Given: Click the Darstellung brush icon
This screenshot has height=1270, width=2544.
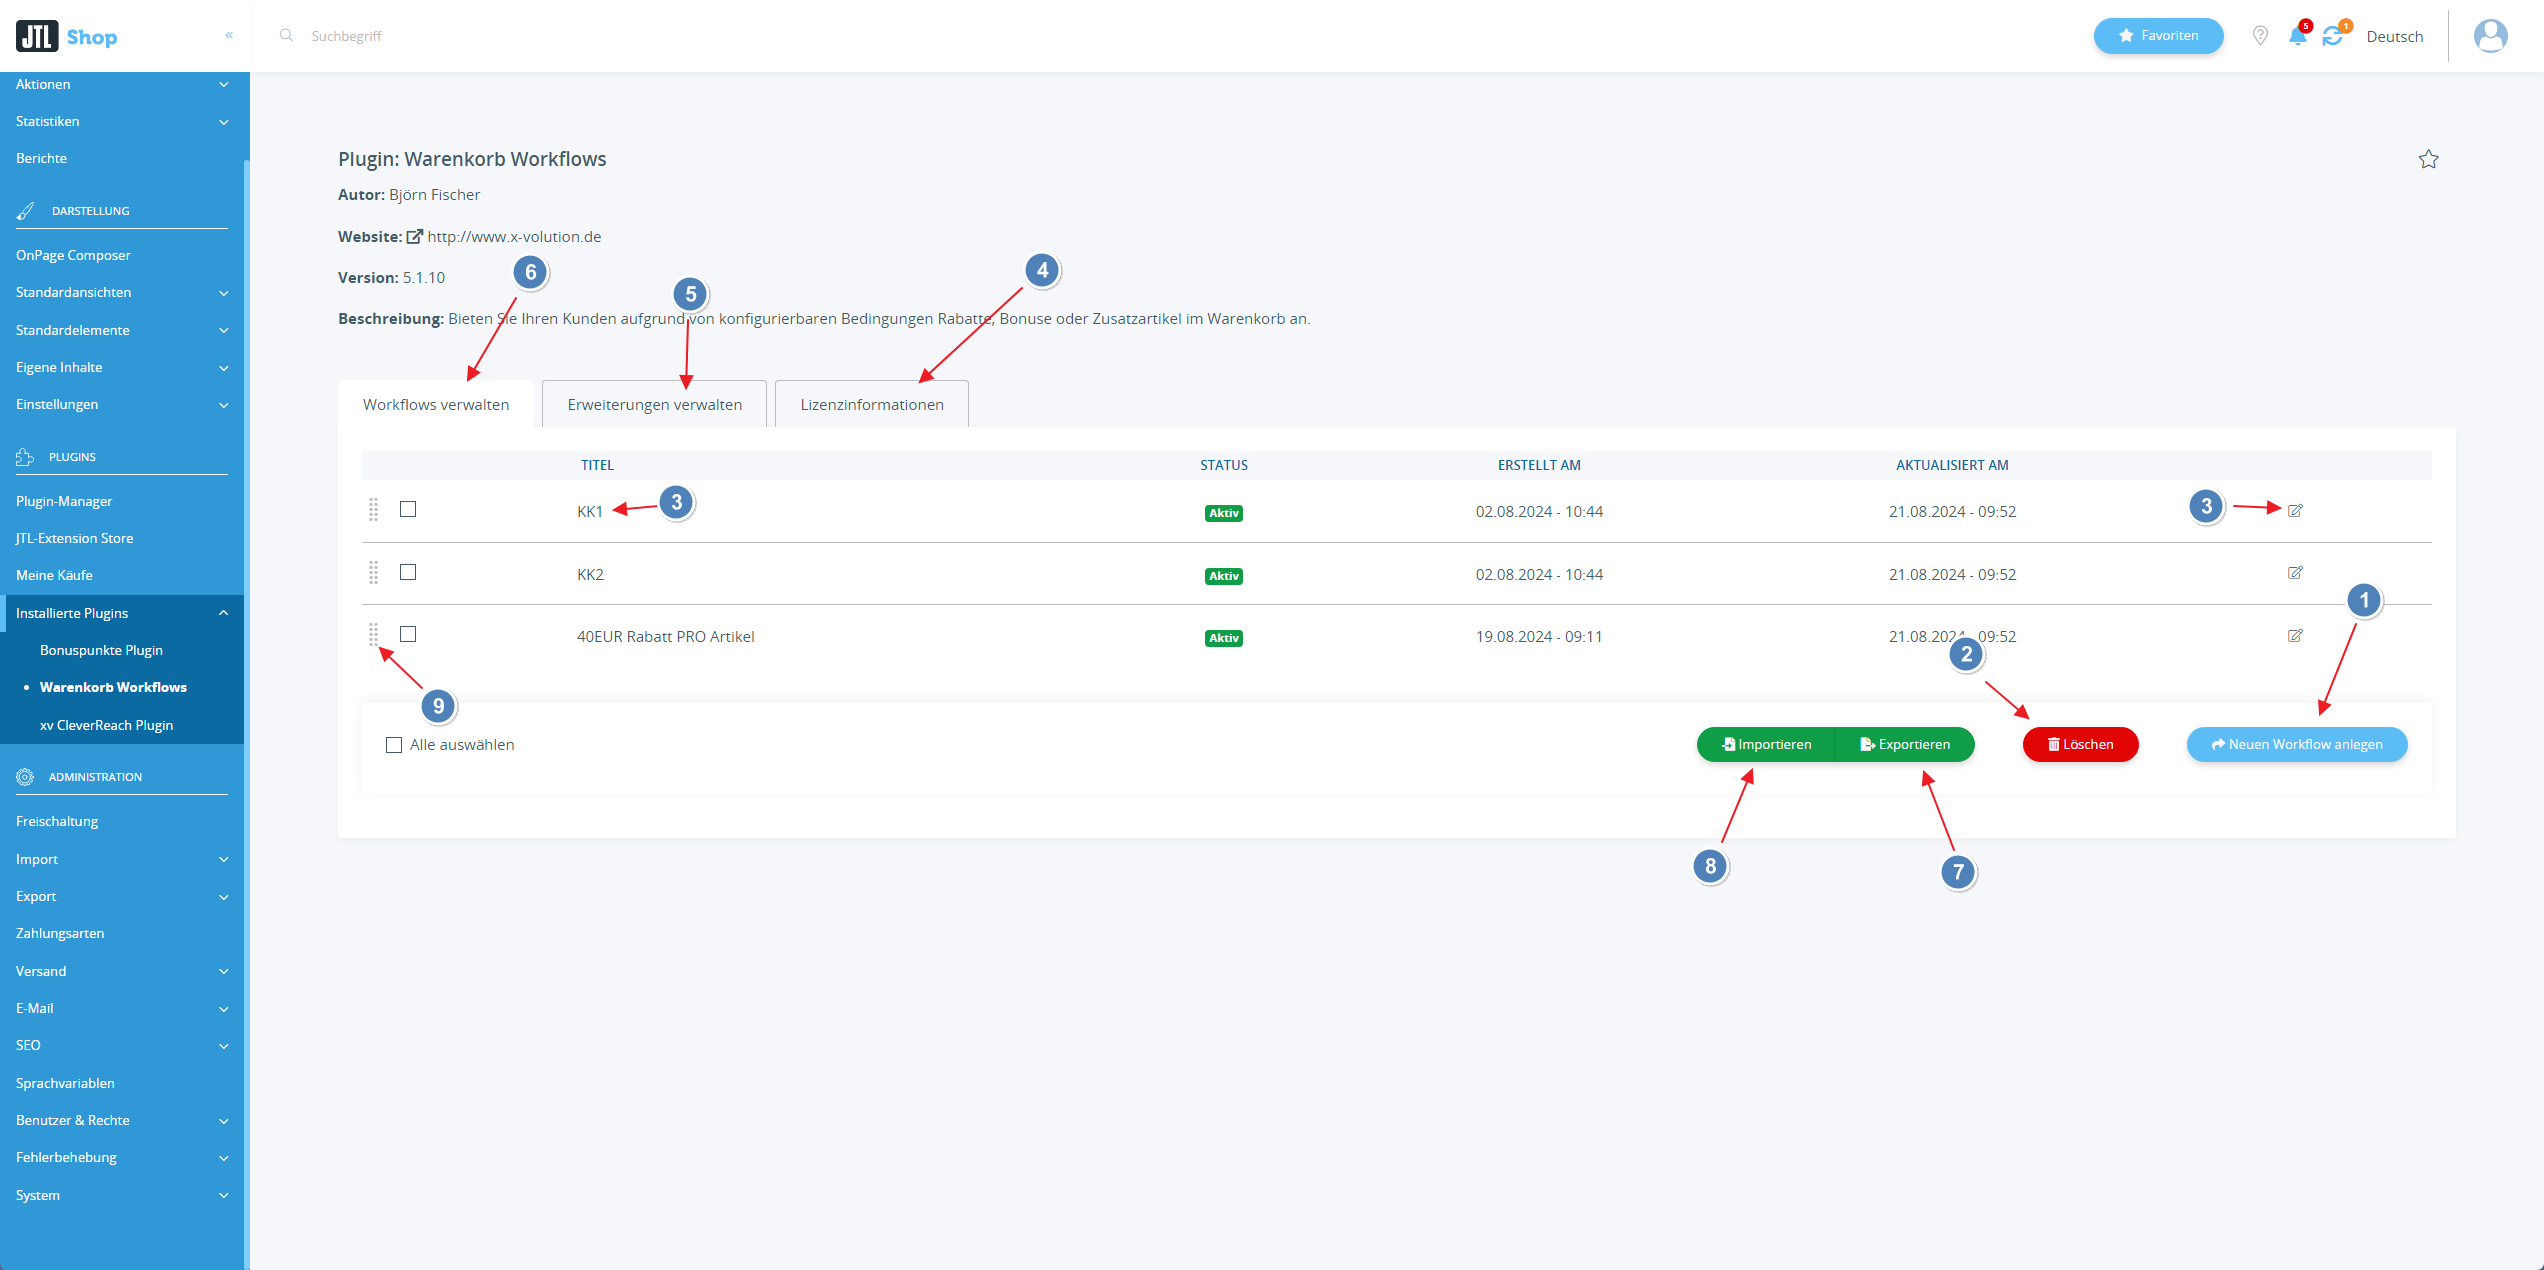Looking at the screenshot, I should tap(25, 211).
